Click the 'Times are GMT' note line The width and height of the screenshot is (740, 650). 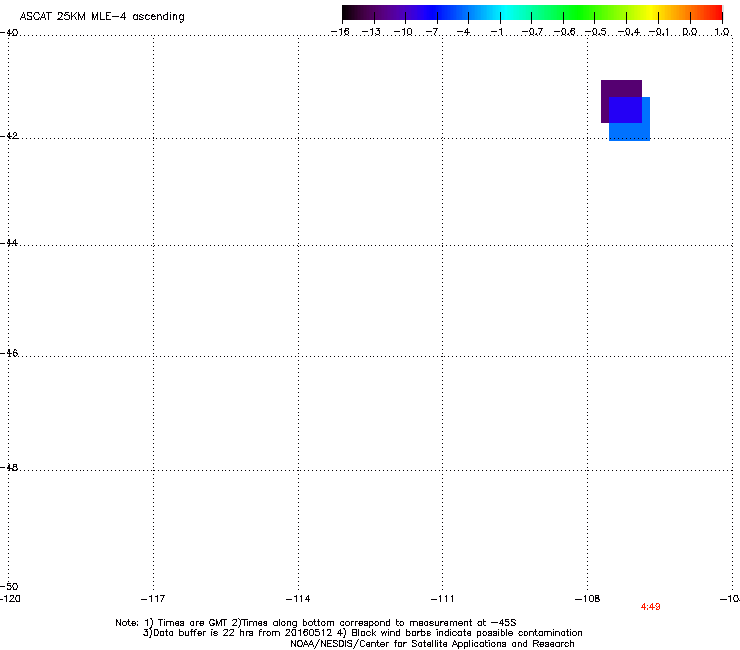click(x=315, y=623)
